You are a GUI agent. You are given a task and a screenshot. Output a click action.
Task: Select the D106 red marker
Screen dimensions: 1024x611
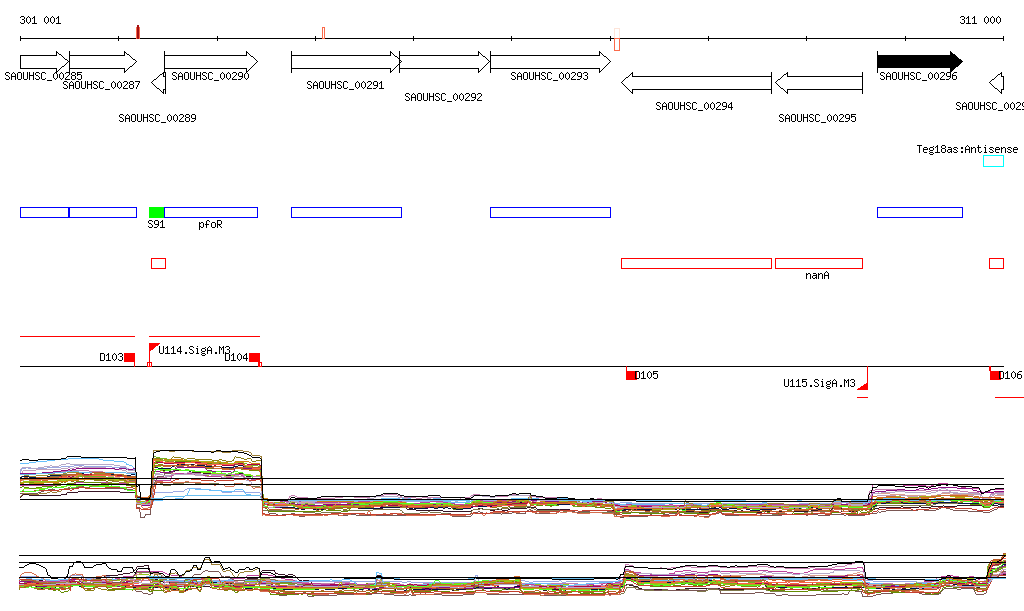tap(995, 375)
